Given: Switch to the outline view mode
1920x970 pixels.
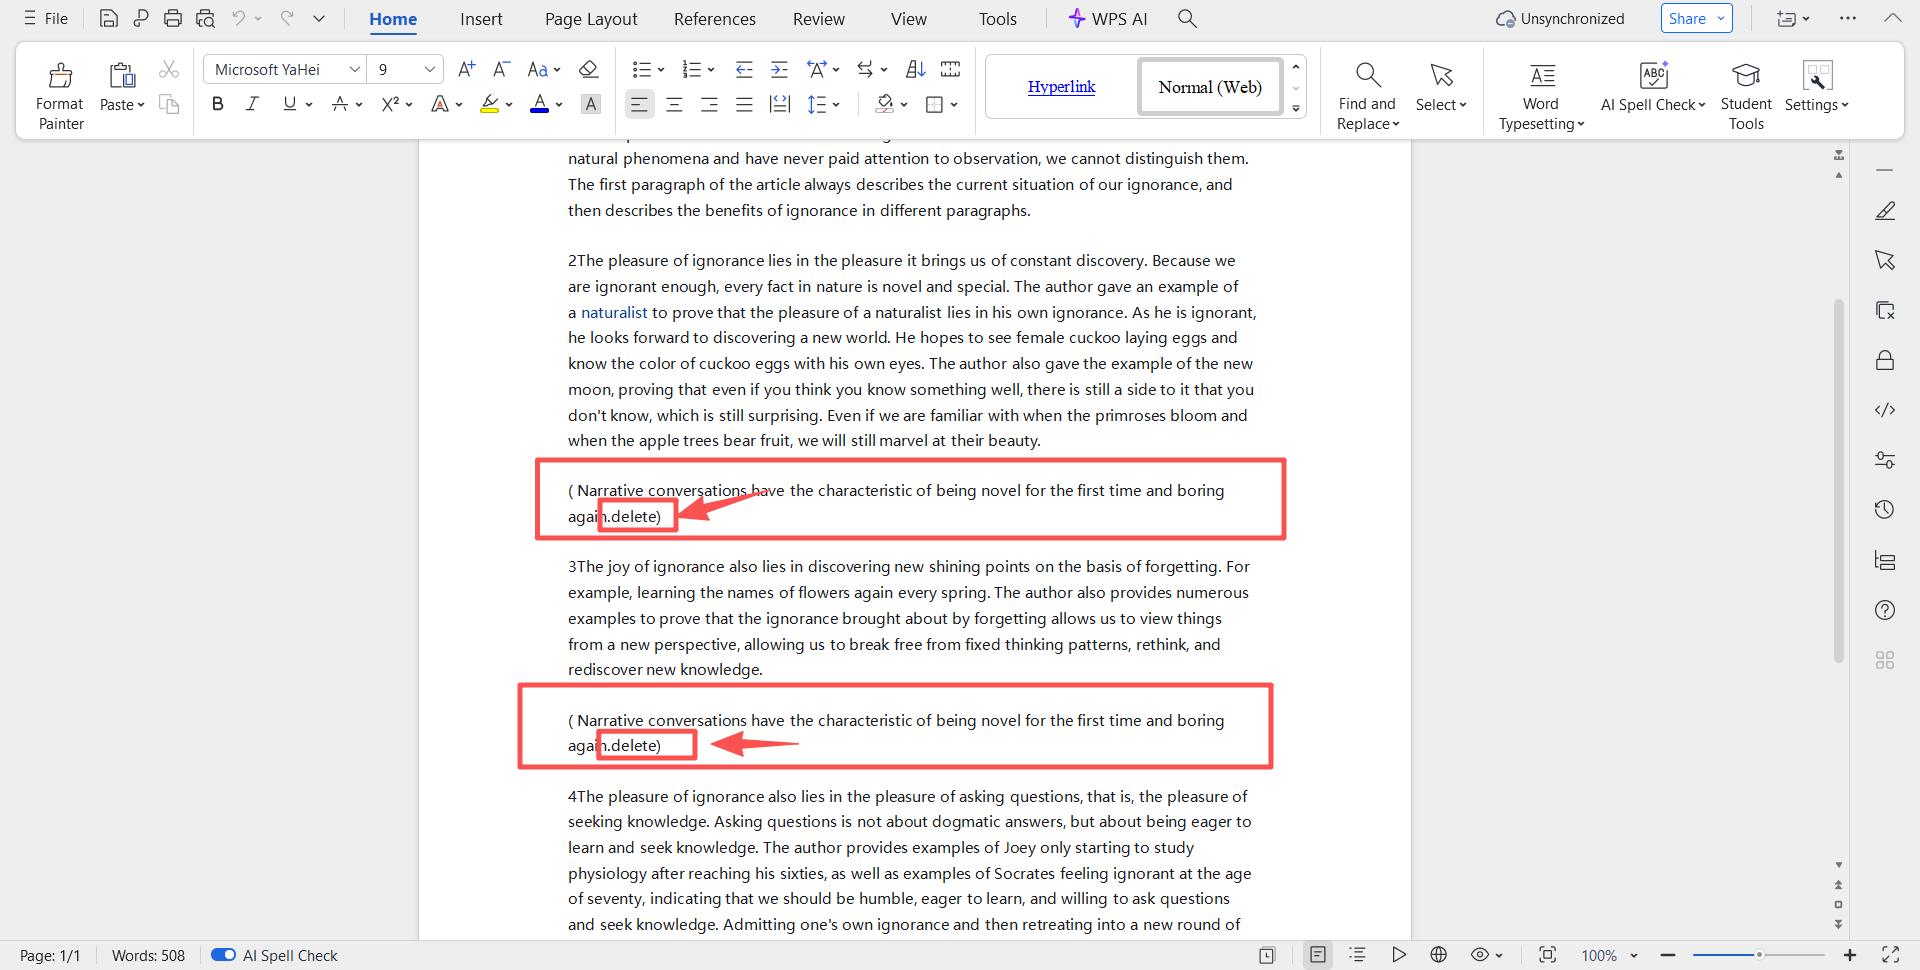Looking at the screenshot, I should click(x=1357, y=955).
